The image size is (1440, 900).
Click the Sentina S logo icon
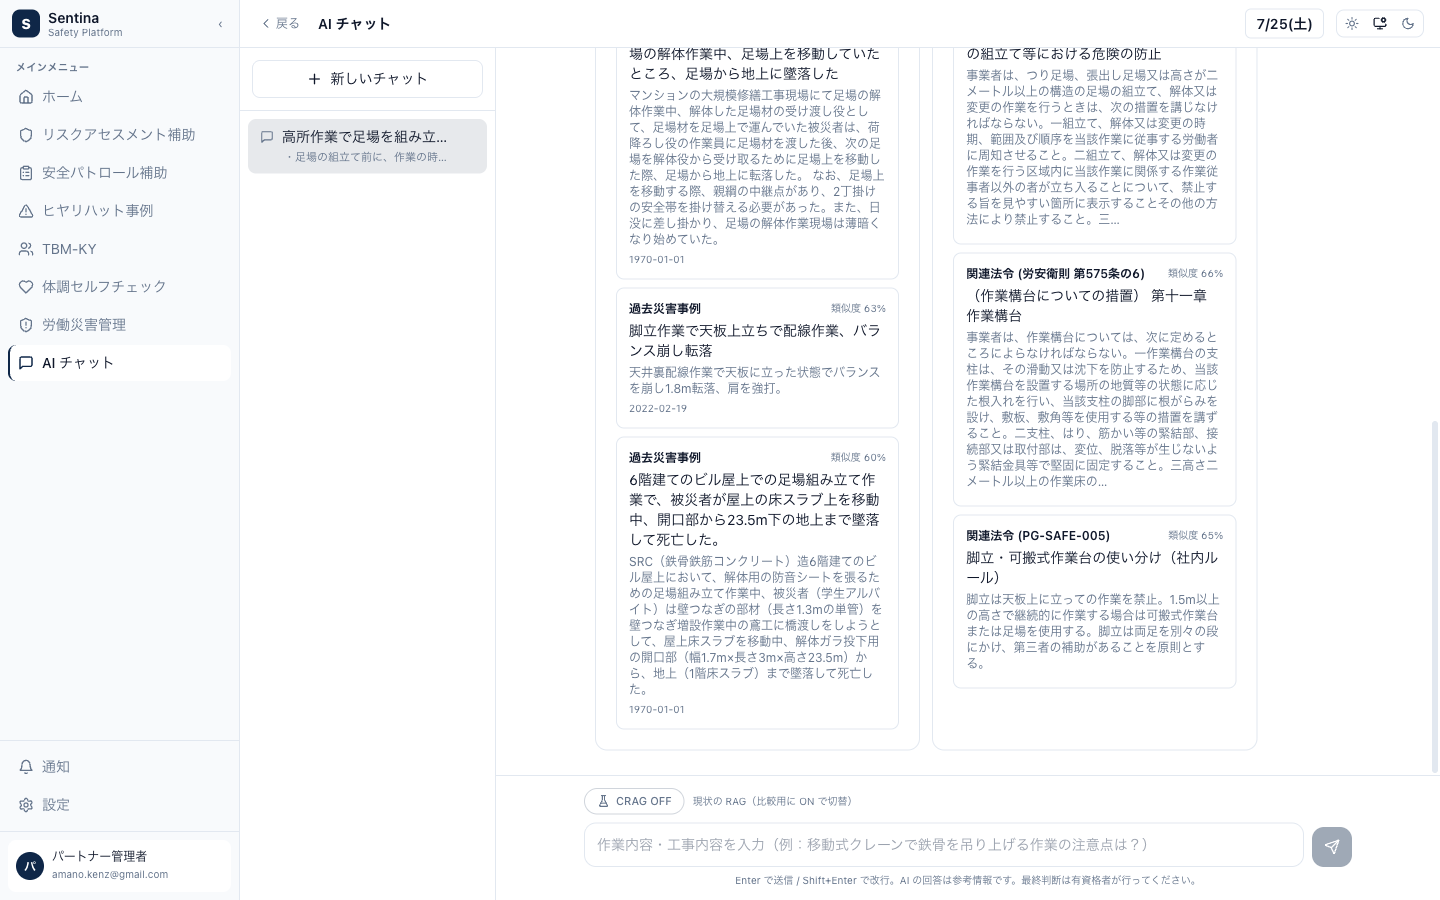(26, 24)
